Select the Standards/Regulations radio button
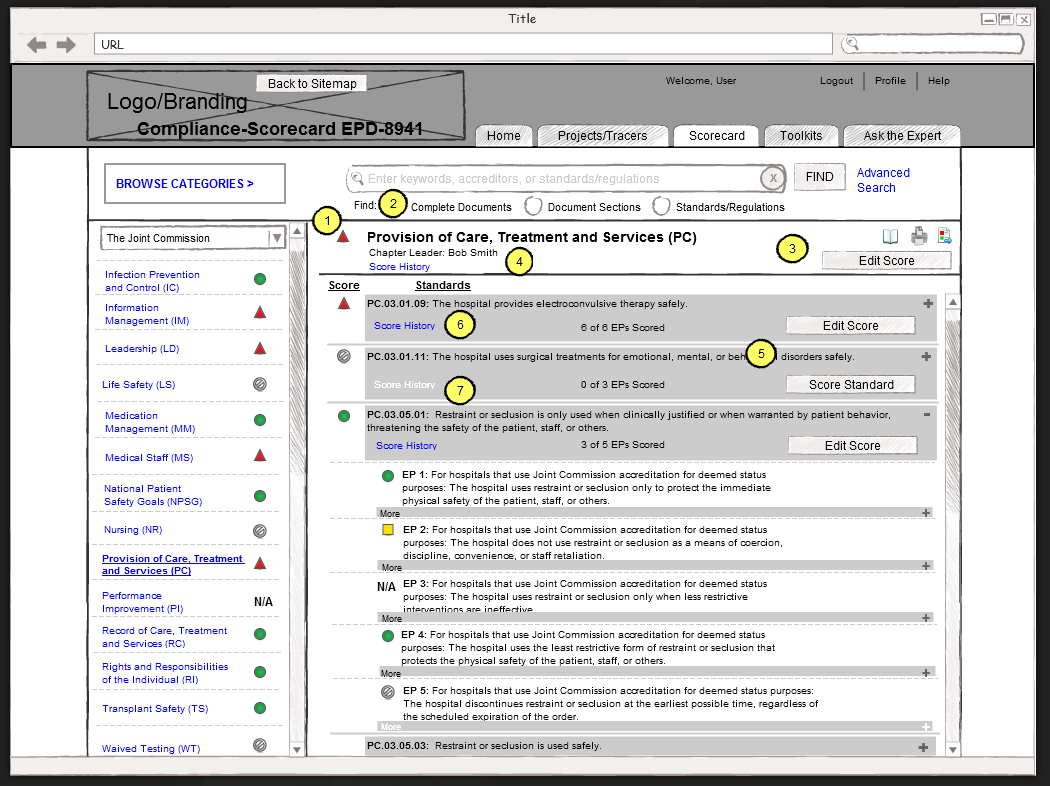 coord(661,206)
